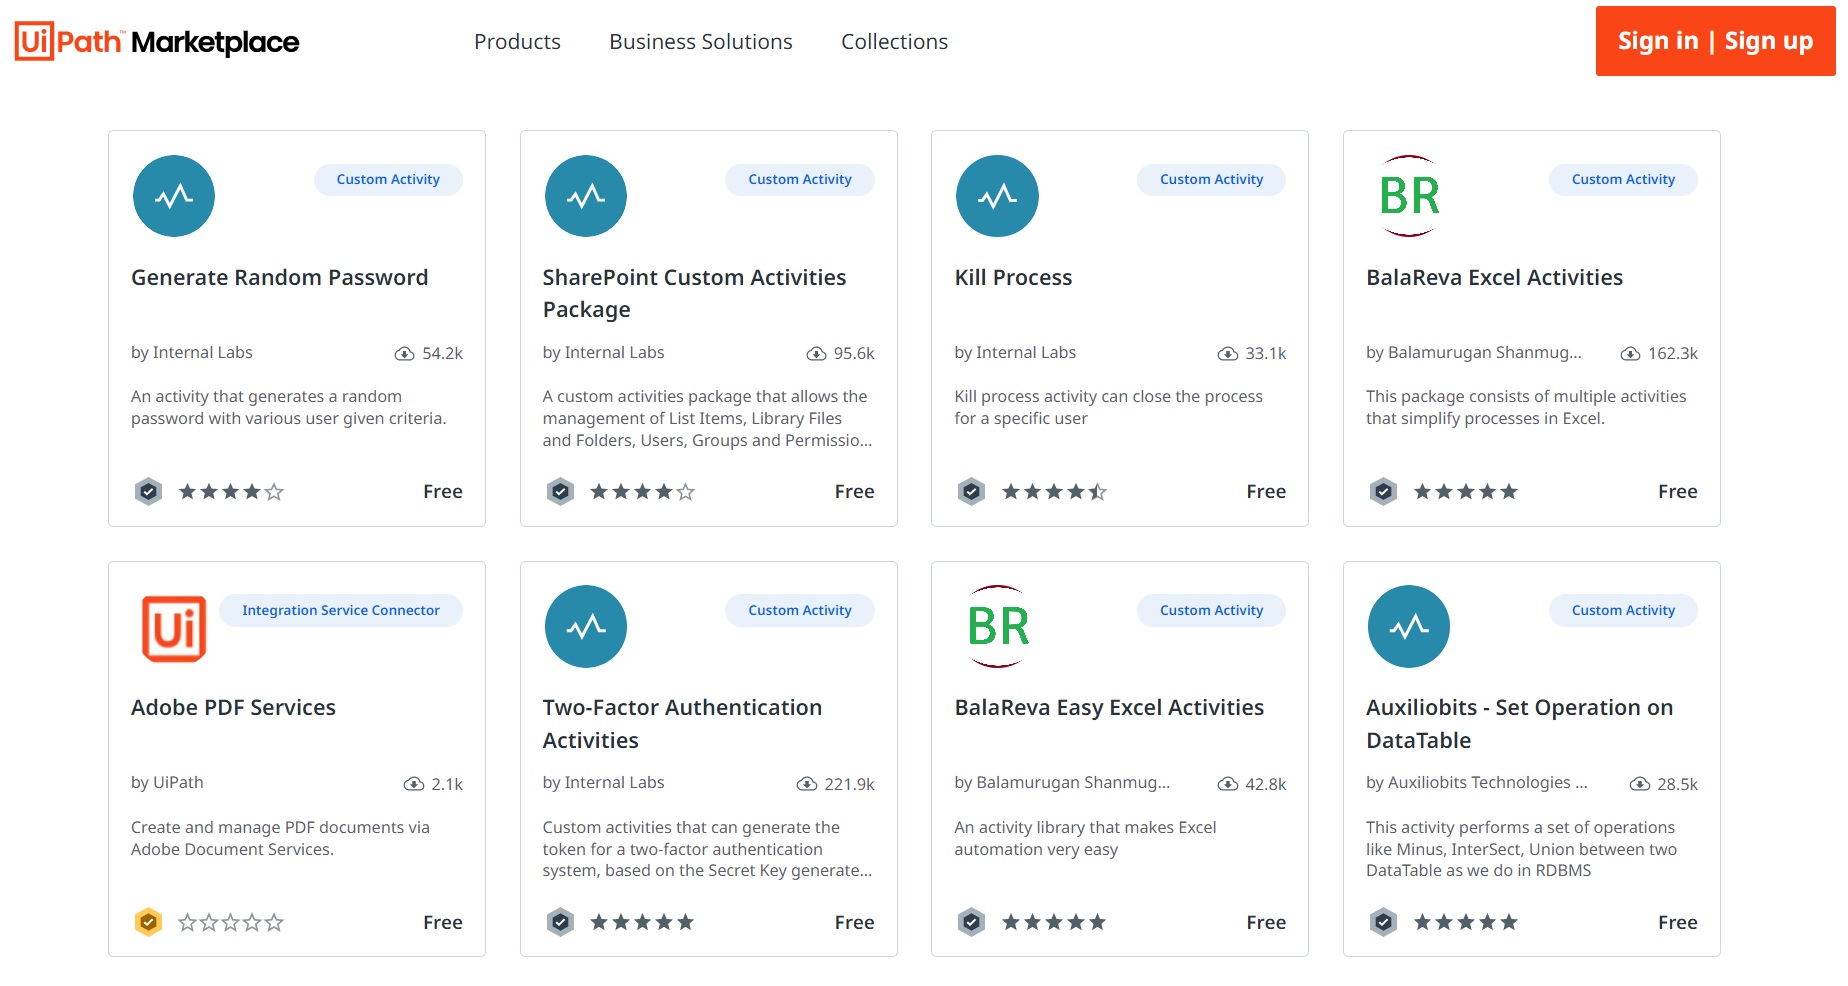
Task: Click the star rating on BalaReva Easy Excel Activities
Action: coord(1054,923)
